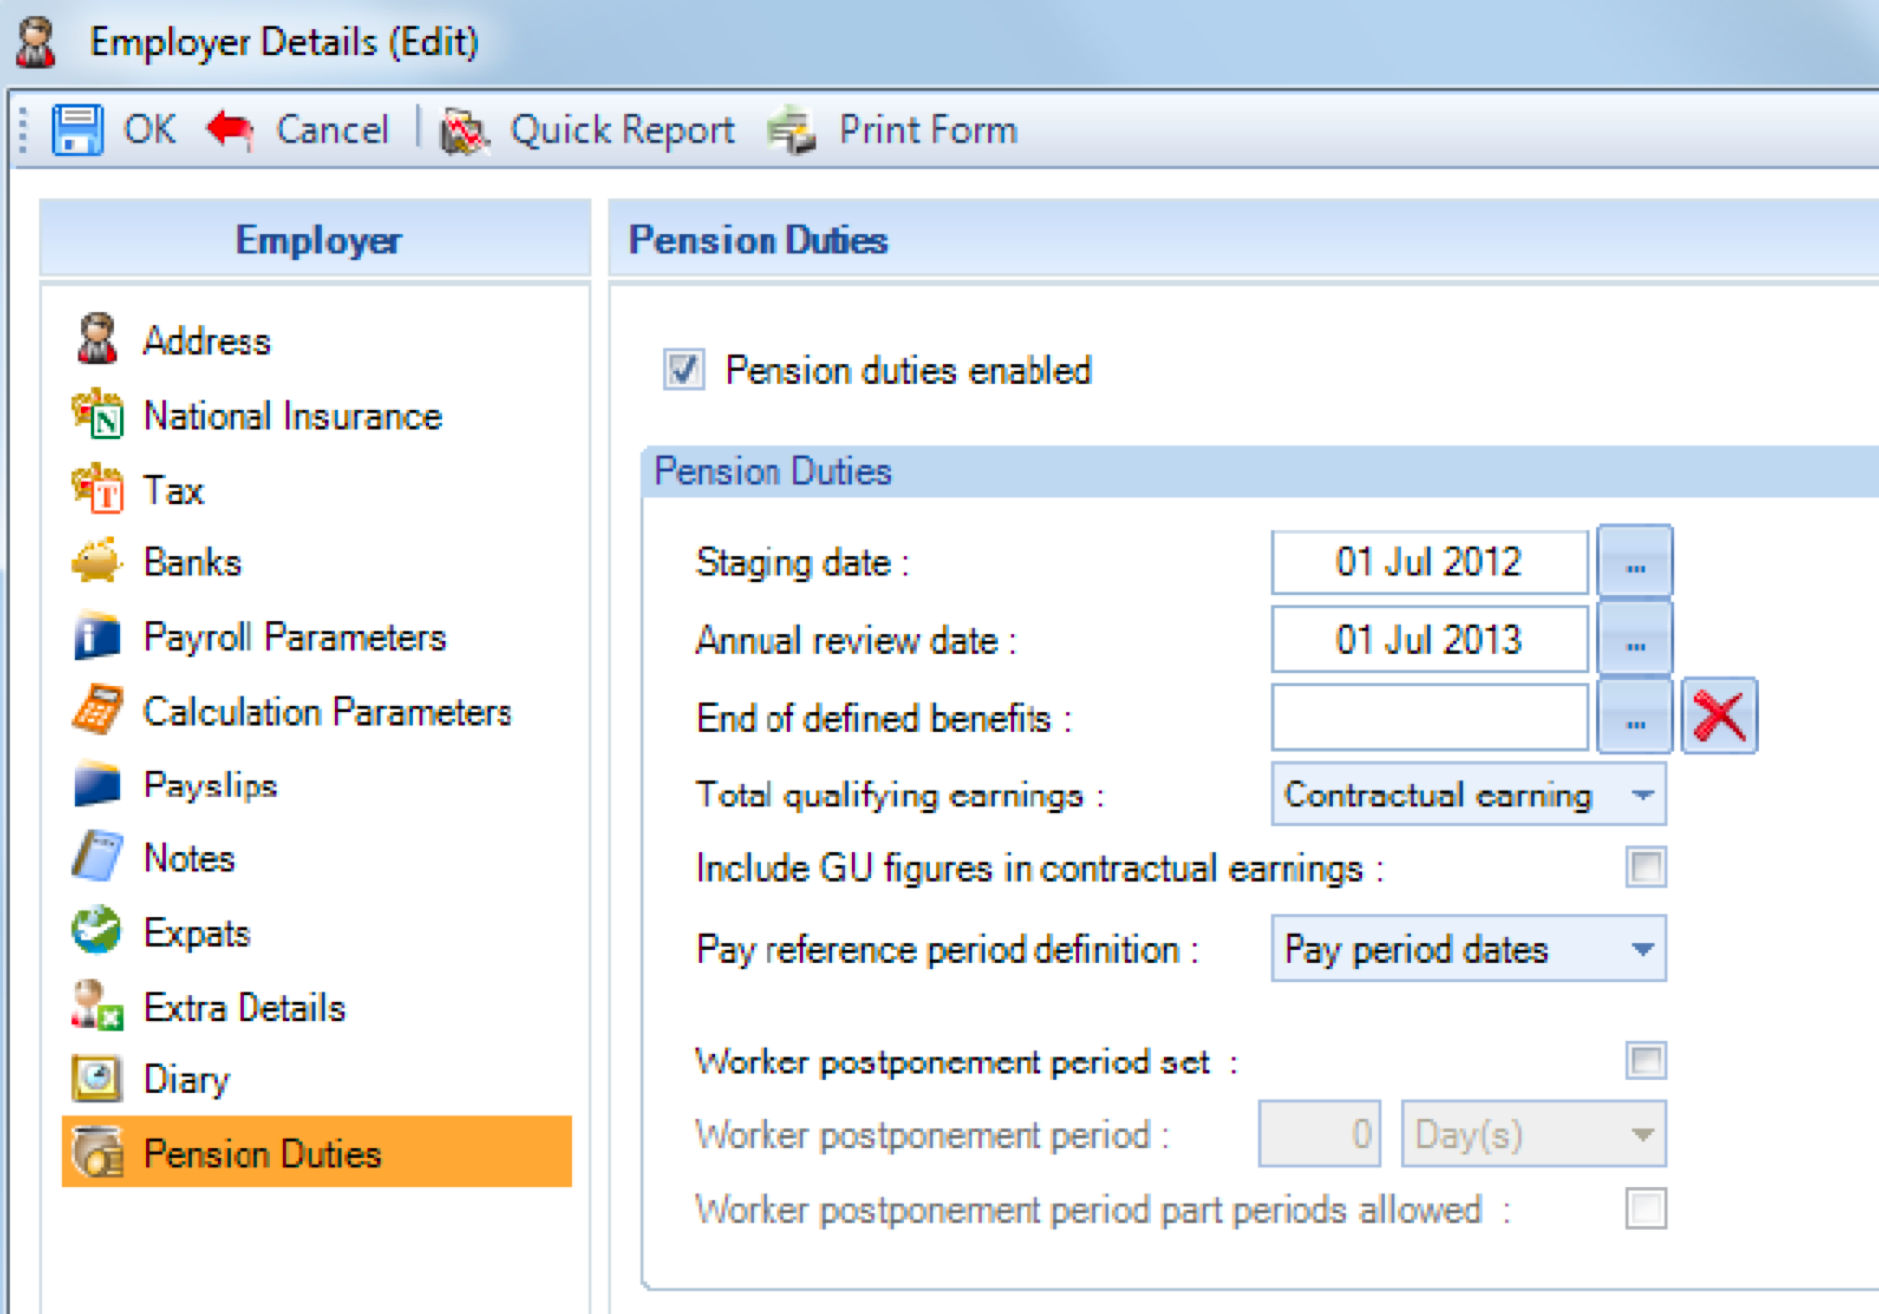The height and width of the screenshot is (1314, 1879).
Task: Tick Worker postponement period set checkbox
Action: point(1645,1060)
